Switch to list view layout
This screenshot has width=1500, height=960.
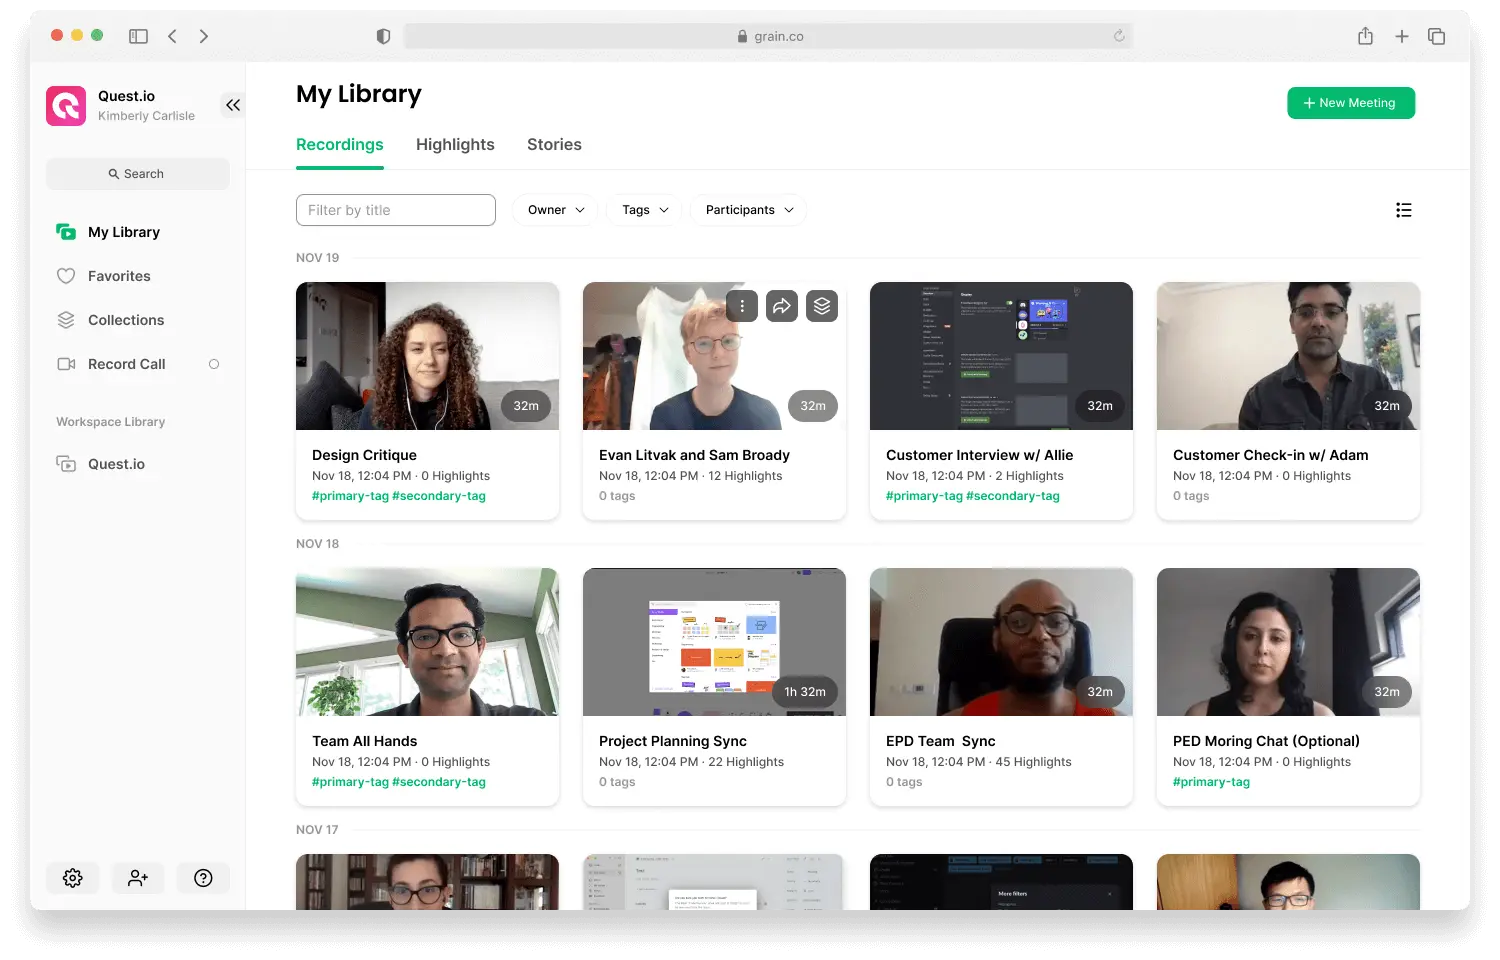(1403, 210)
